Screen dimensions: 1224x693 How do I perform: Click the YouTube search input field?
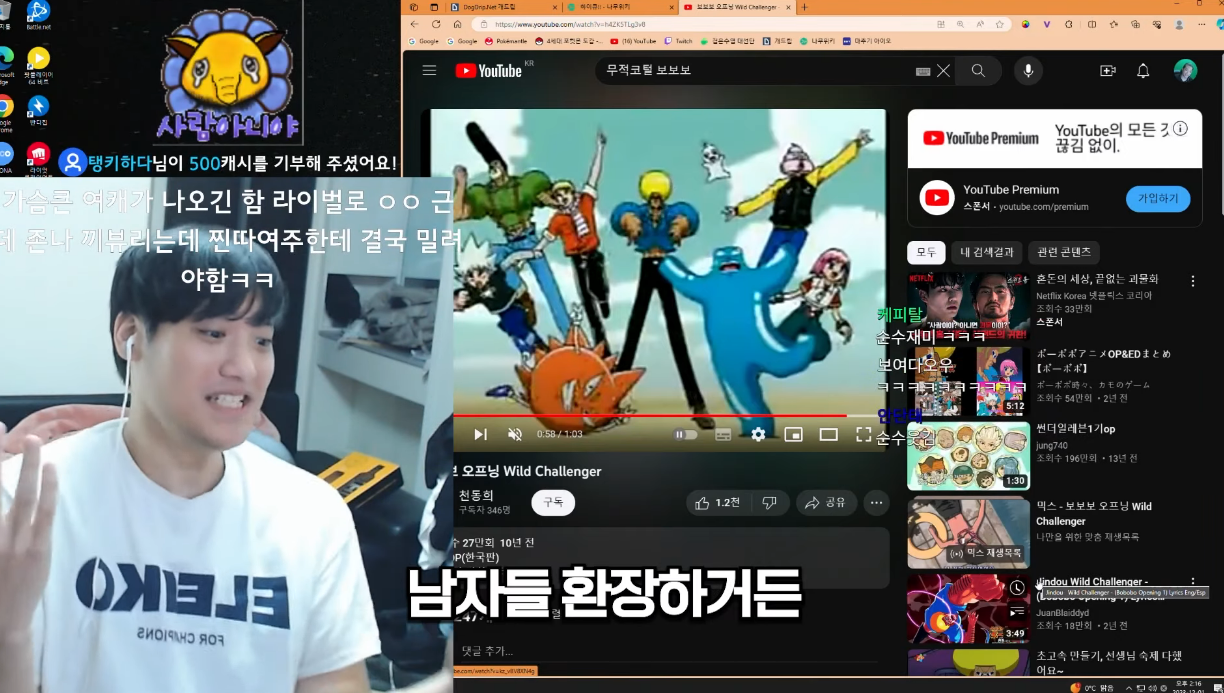pyautogui.click(x=755, y=71)
